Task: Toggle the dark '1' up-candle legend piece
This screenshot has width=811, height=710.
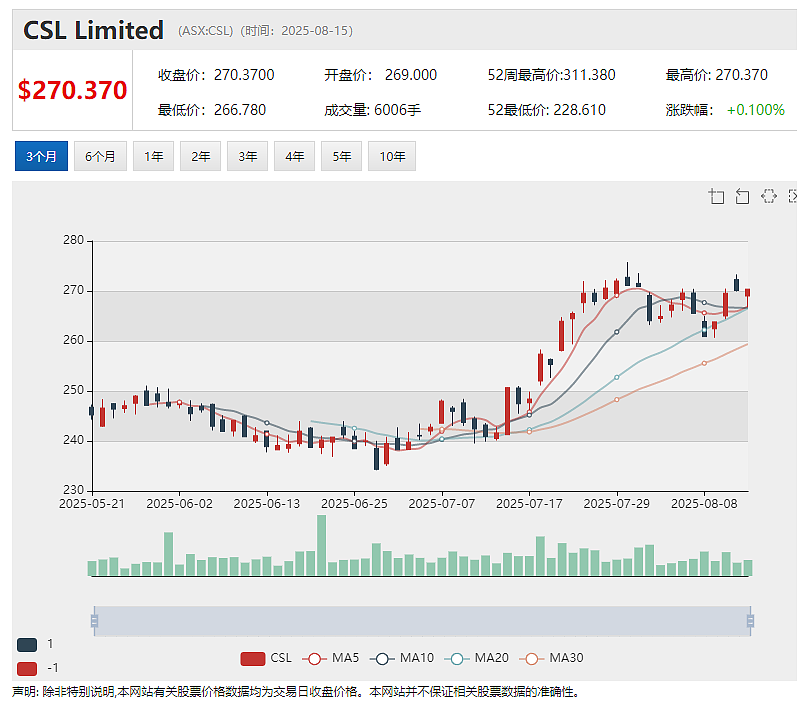Action: 27,644
